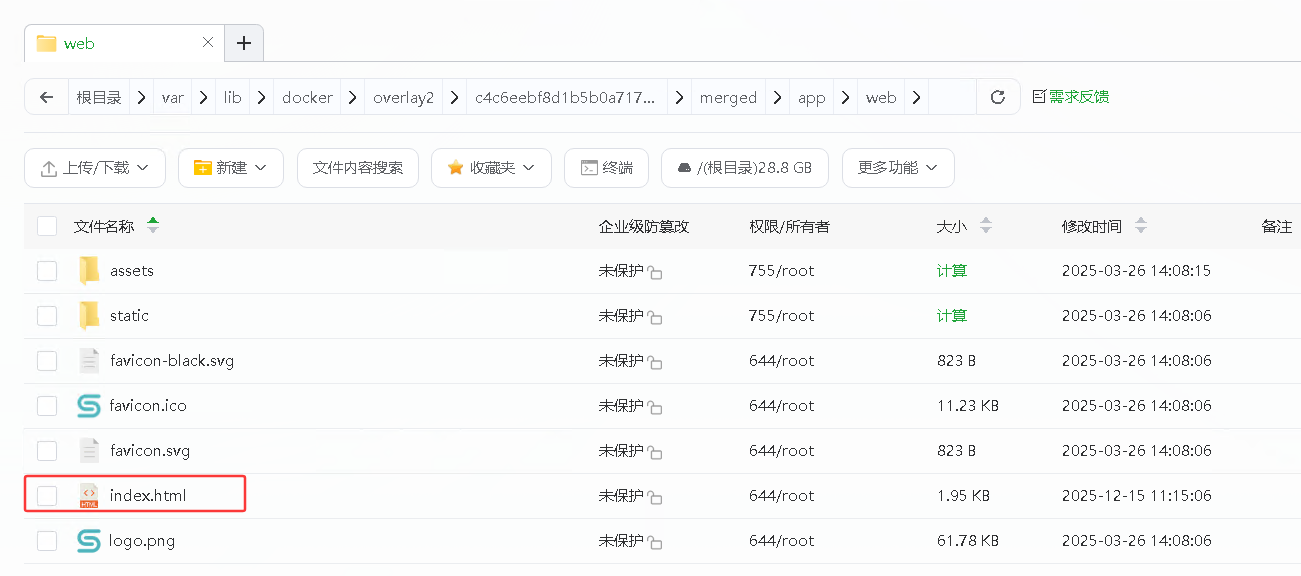Screen dimensions: 1301x576
Task: Click the empty path input area
Action: [952, 97]
